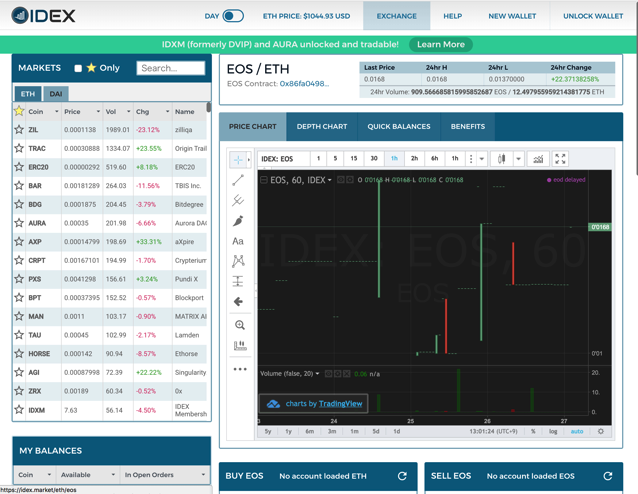Click the TradingView cloud logo
Viewport: 638px width, 494px height.
273,404
